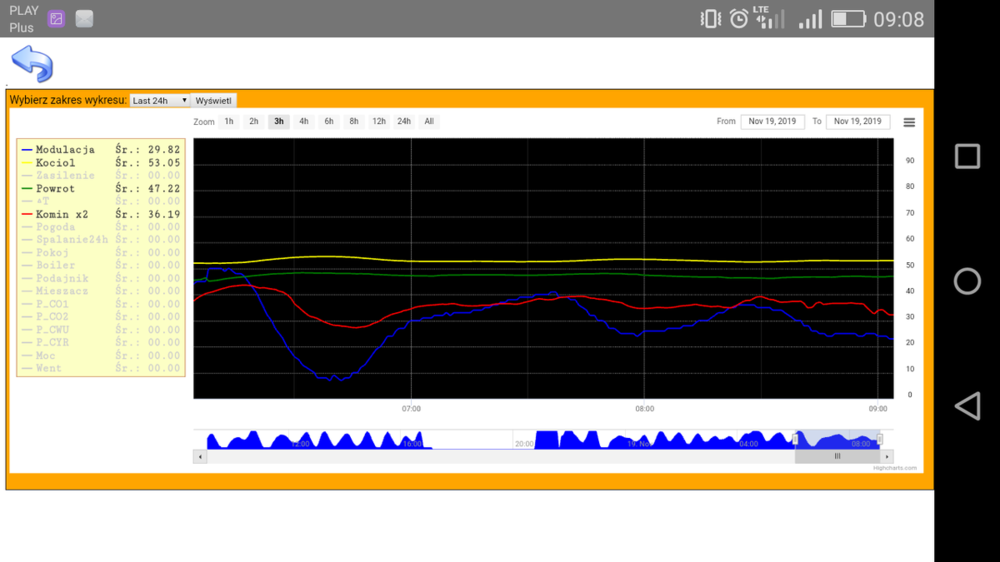Screen dimensions: 1000x562
Task: Tap the battery icon in status bar
Action: click(848, 19)
